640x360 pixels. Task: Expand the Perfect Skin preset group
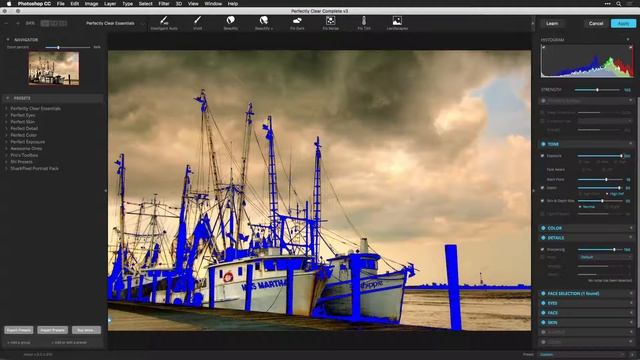(x=6, y=122)
